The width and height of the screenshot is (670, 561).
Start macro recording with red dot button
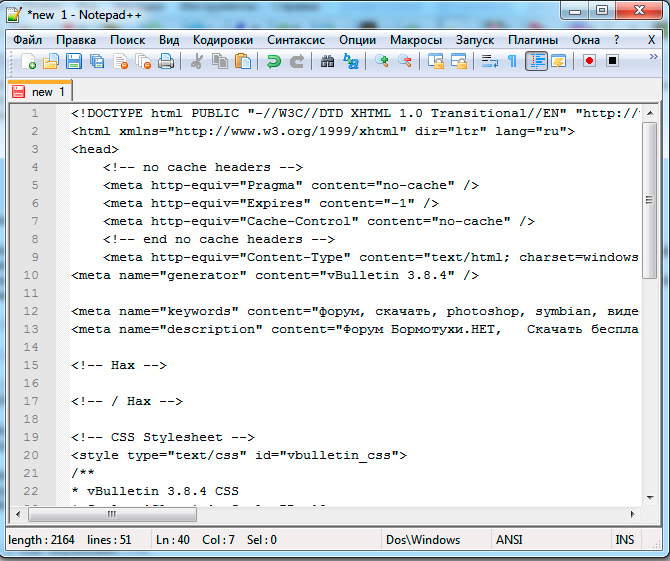pos(589,62)
